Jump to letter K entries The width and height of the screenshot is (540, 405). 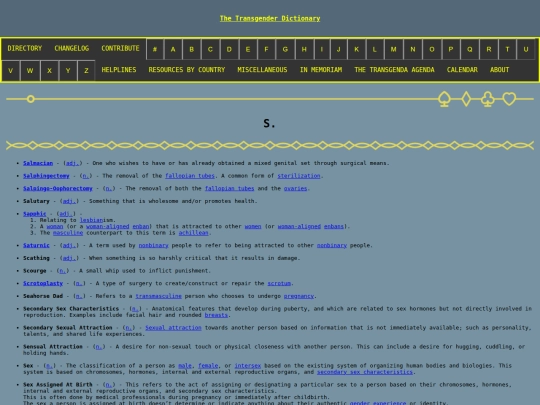click(x=356, y=49)
